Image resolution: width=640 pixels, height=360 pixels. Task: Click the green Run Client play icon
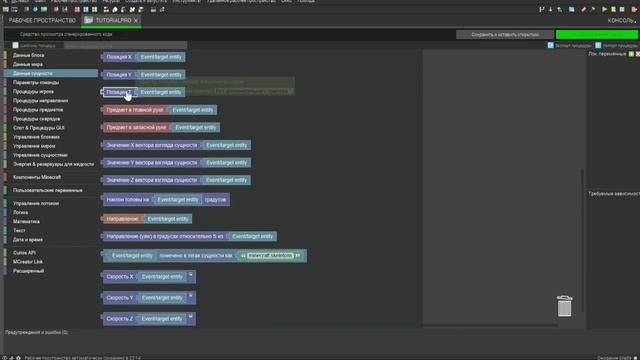[604, 9]
